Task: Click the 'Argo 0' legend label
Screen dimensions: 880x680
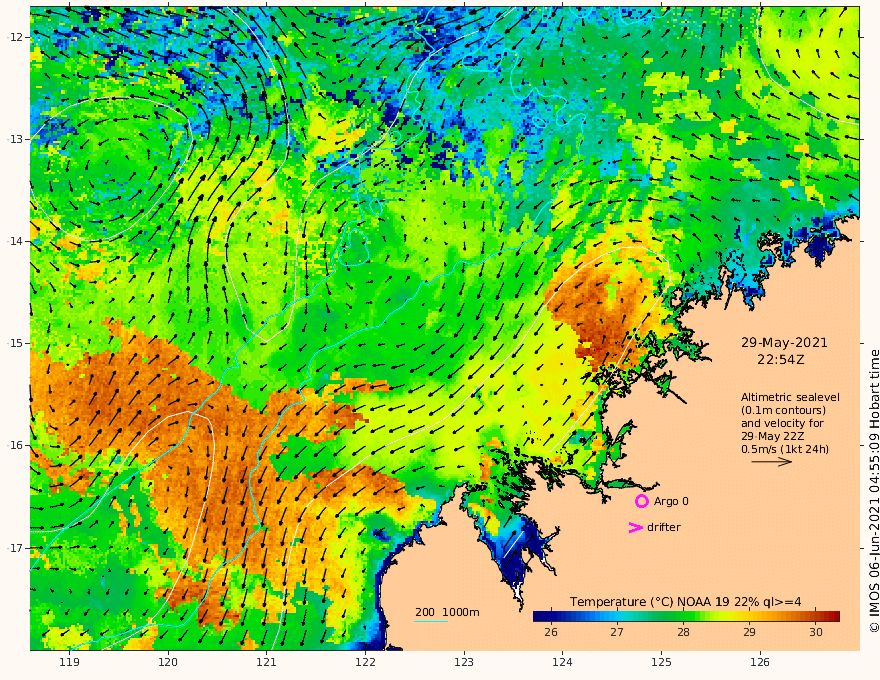Action: point(671,501)
